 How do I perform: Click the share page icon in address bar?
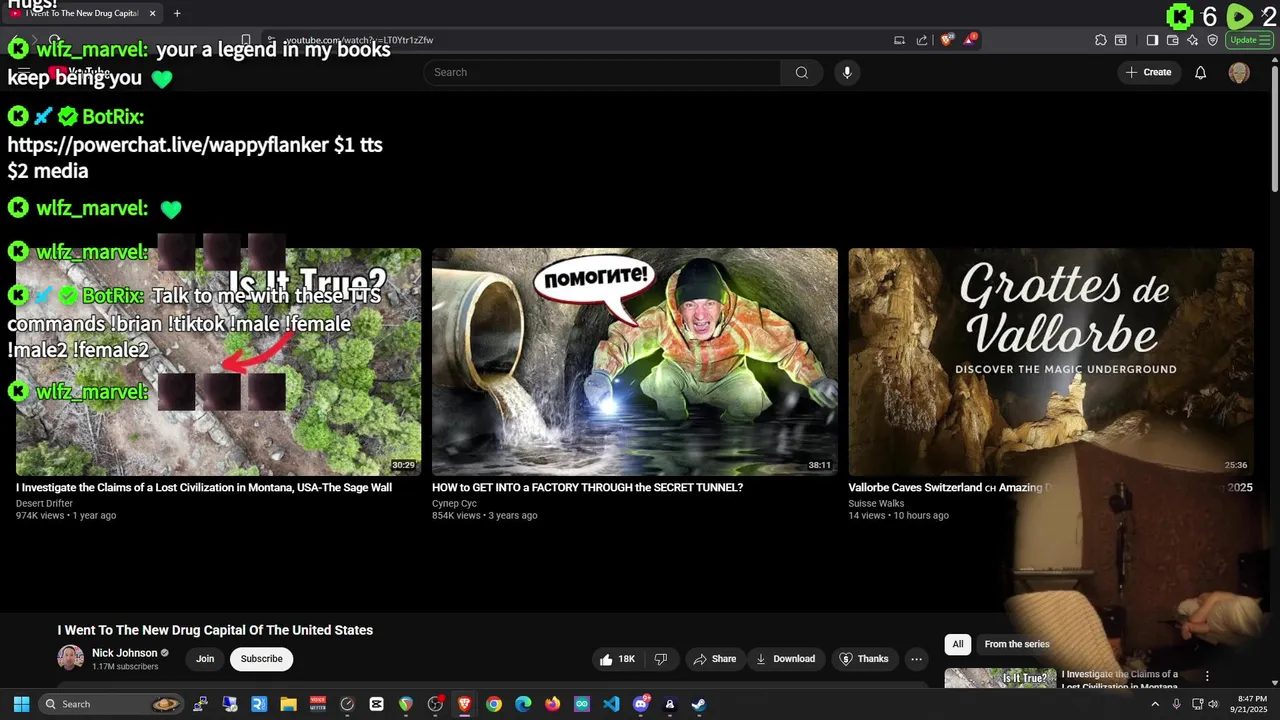pos(922,40)
